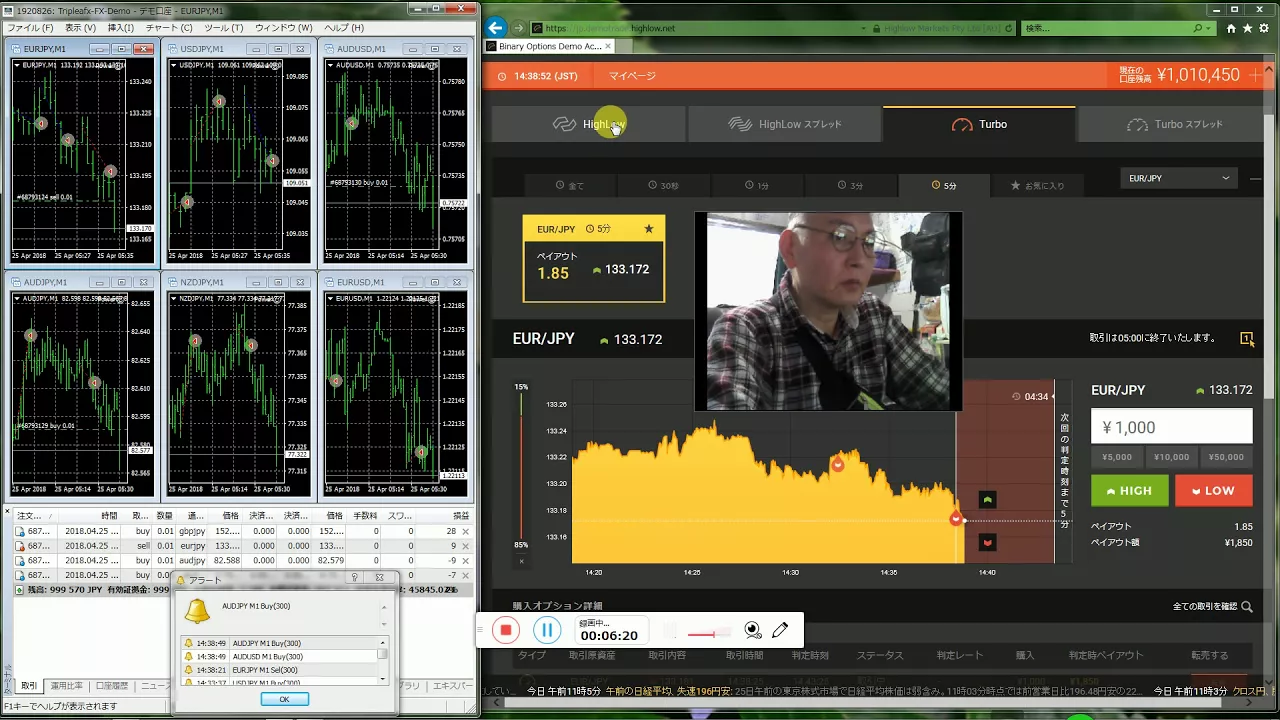Filter by 全て expiry time
Viewport: 1280px width, 720px height.
coord(570,186)
